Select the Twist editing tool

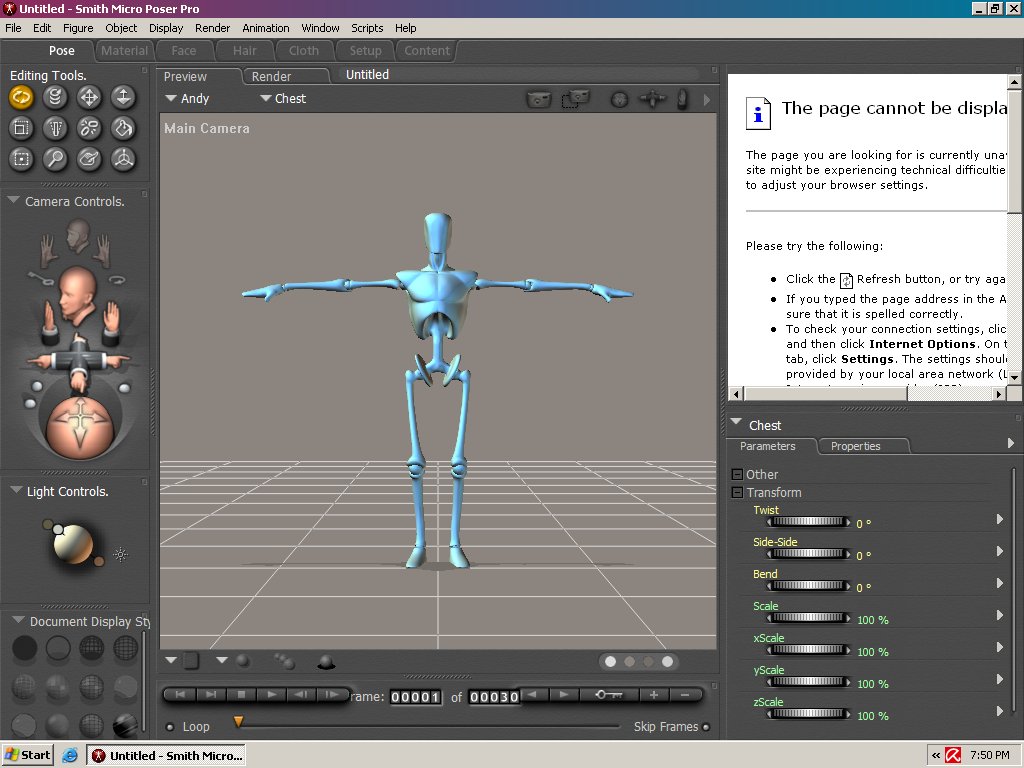(x=56, y=97)
